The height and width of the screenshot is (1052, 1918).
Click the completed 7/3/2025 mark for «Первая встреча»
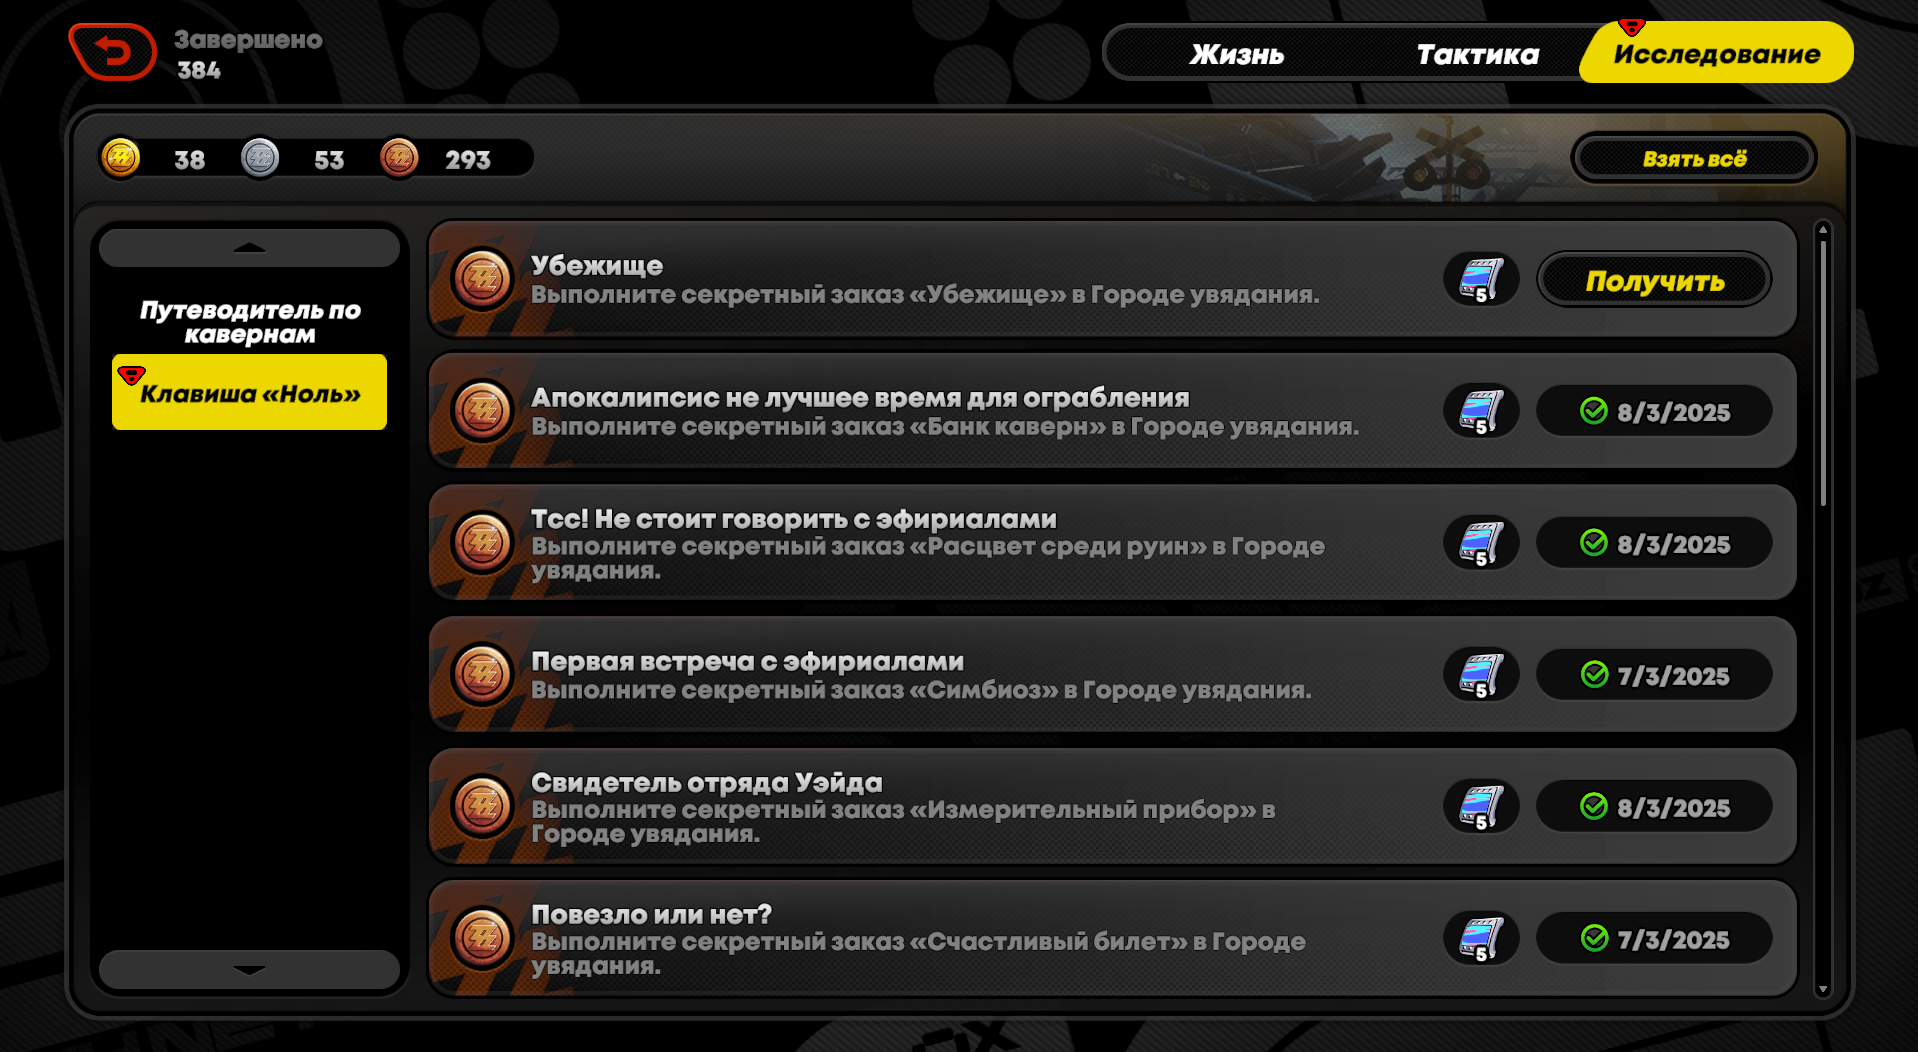pos(1654,675)
